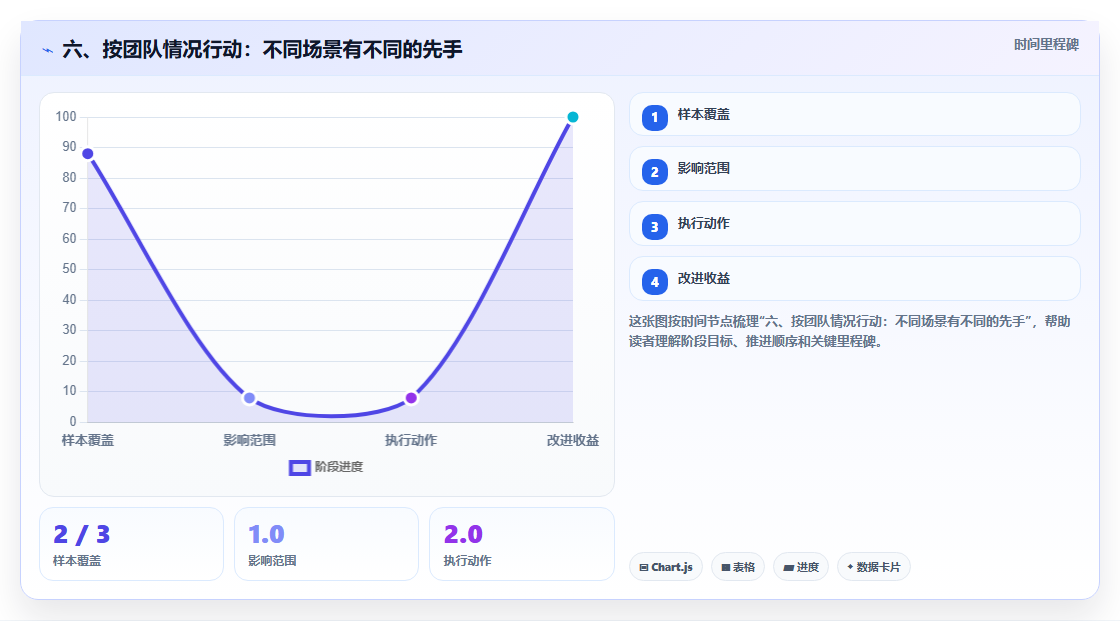The image size is (1120, 621).
Task: Click the number 1 badge for 样本覆盖
Action: pos(654,117)
